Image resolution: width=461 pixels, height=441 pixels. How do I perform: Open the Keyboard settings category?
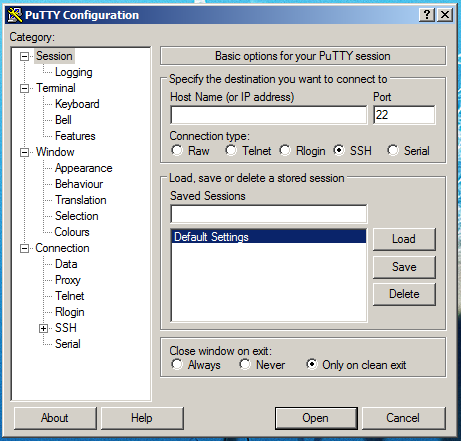click(77, 104)
